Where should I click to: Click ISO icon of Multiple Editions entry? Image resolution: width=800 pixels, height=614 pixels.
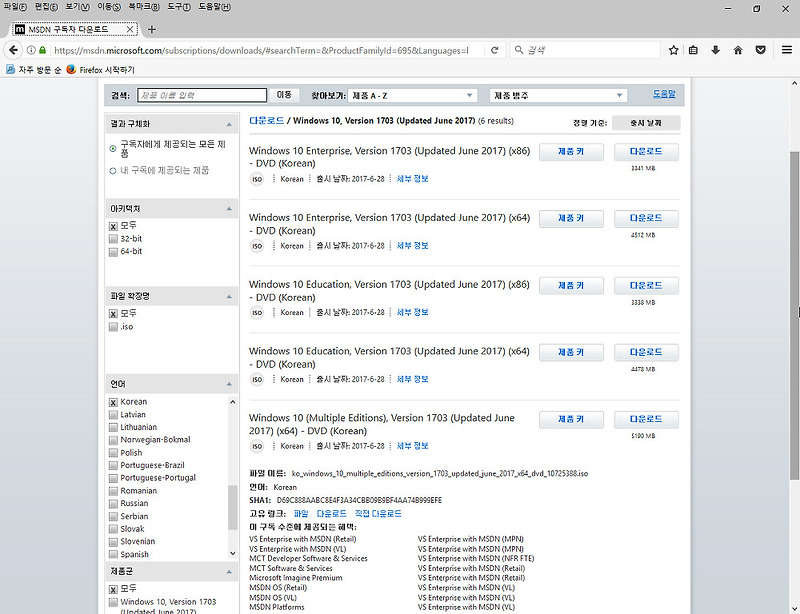point(257,447)
